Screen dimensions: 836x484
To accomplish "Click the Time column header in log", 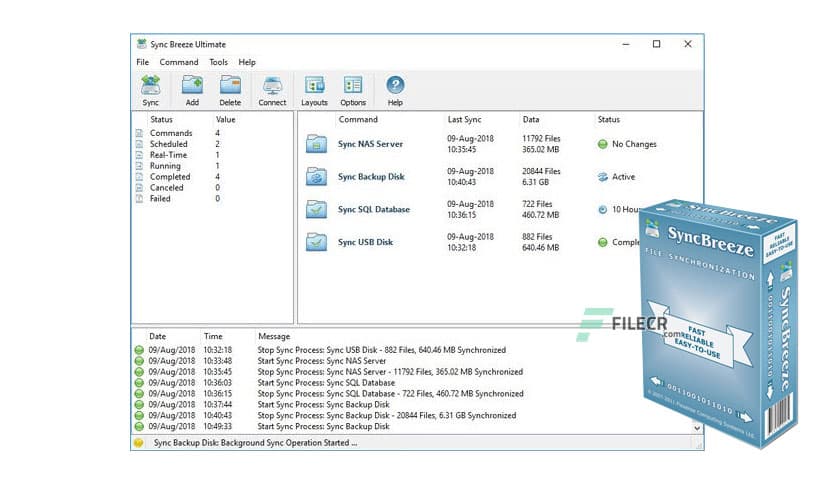I will coord(213,336).
